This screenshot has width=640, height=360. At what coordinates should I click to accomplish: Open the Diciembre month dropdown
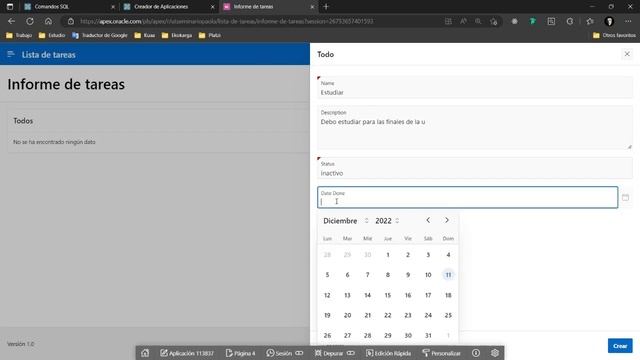click(x=345, y=221)
